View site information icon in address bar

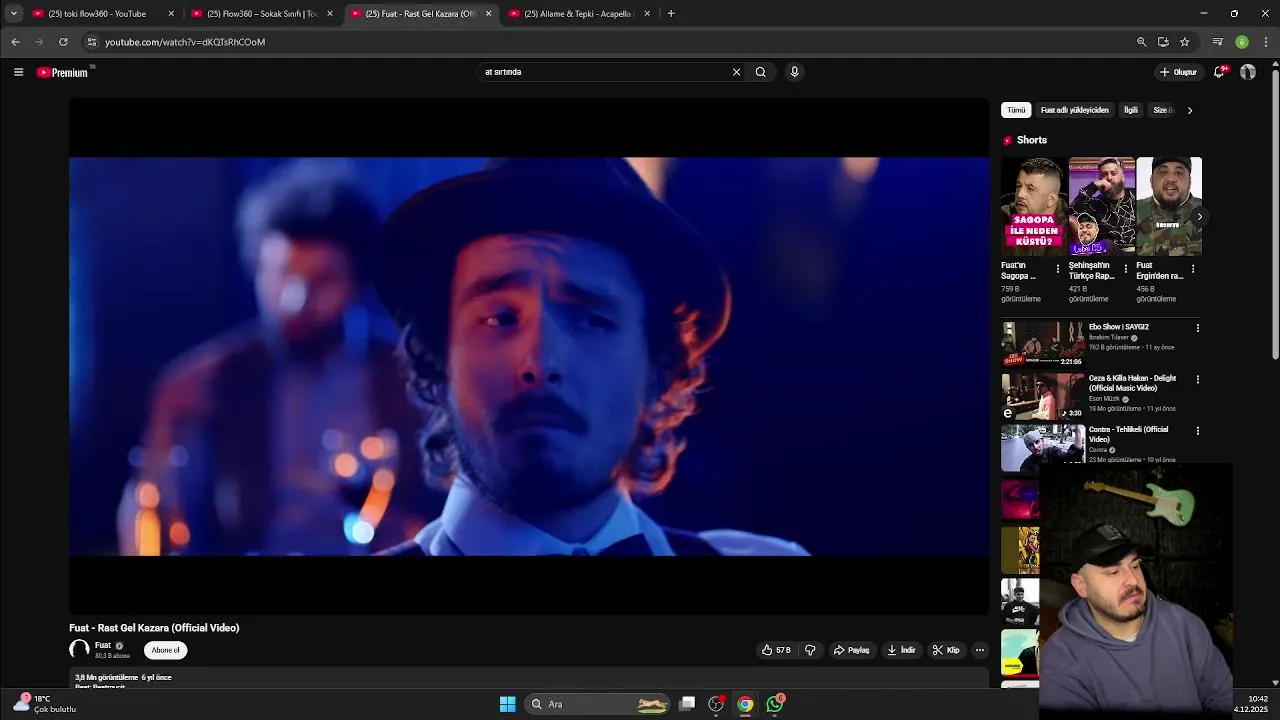point(91,42)
